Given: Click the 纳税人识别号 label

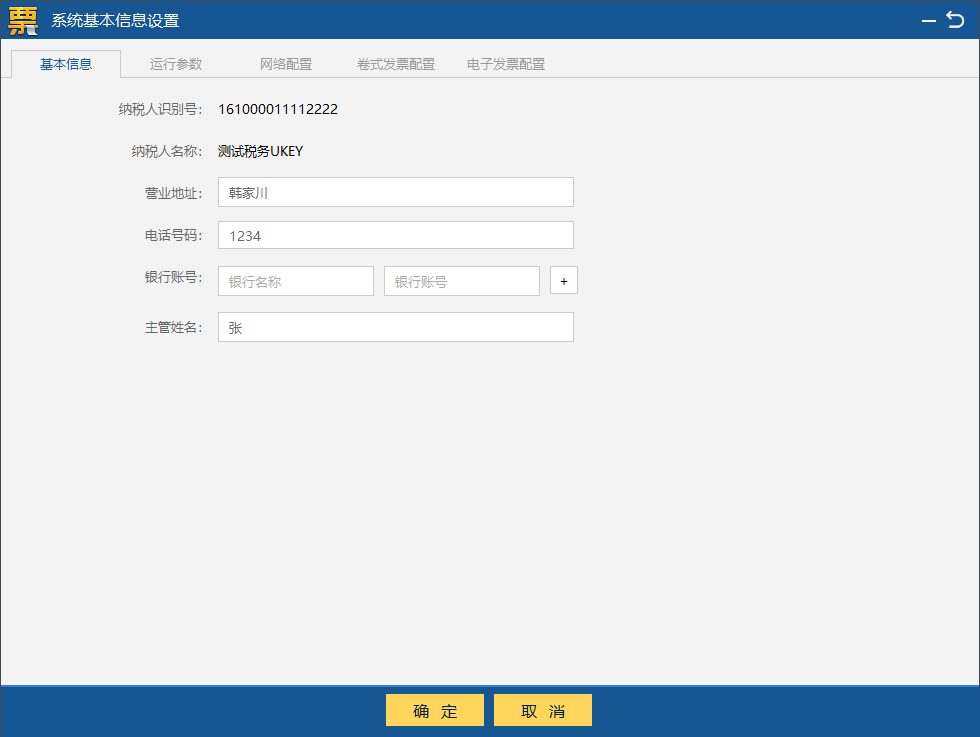Looking at the screenshot, I should pos(160,109).
